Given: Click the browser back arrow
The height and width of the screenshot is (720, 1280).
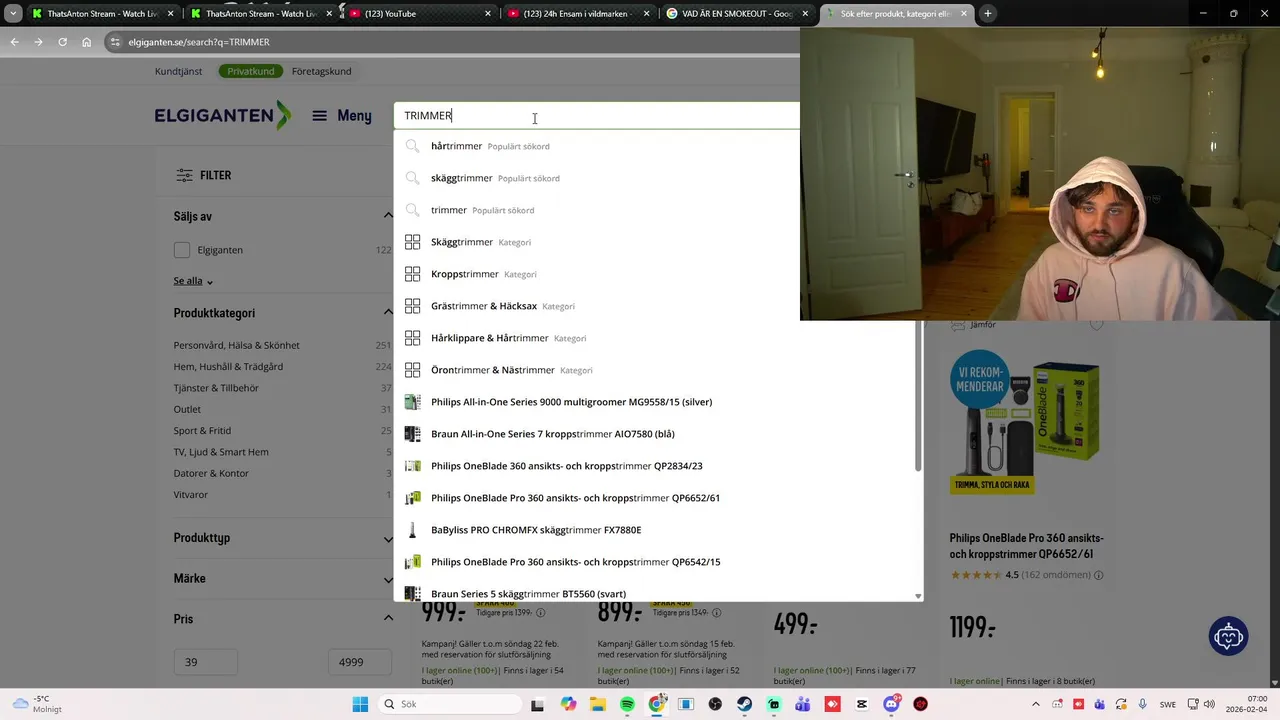Looking at the screenshot, I should tap(14, 42).
